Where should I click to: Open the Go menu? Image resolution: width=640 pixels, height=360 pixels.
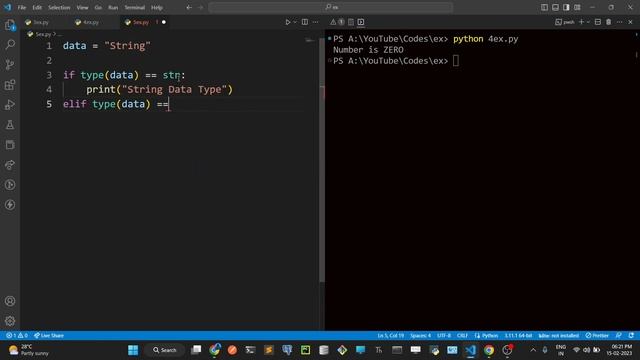point(98,7)
